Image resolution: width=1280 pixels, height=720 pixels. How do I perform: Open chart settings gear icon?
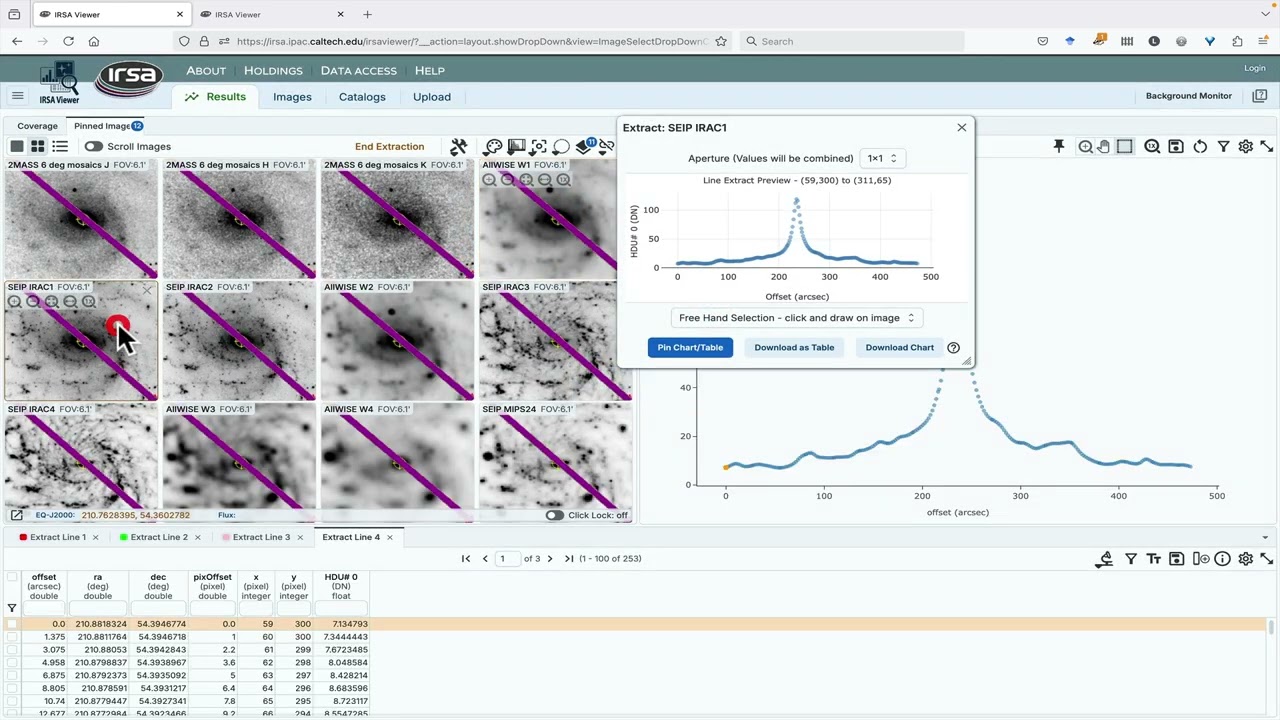1246,146
